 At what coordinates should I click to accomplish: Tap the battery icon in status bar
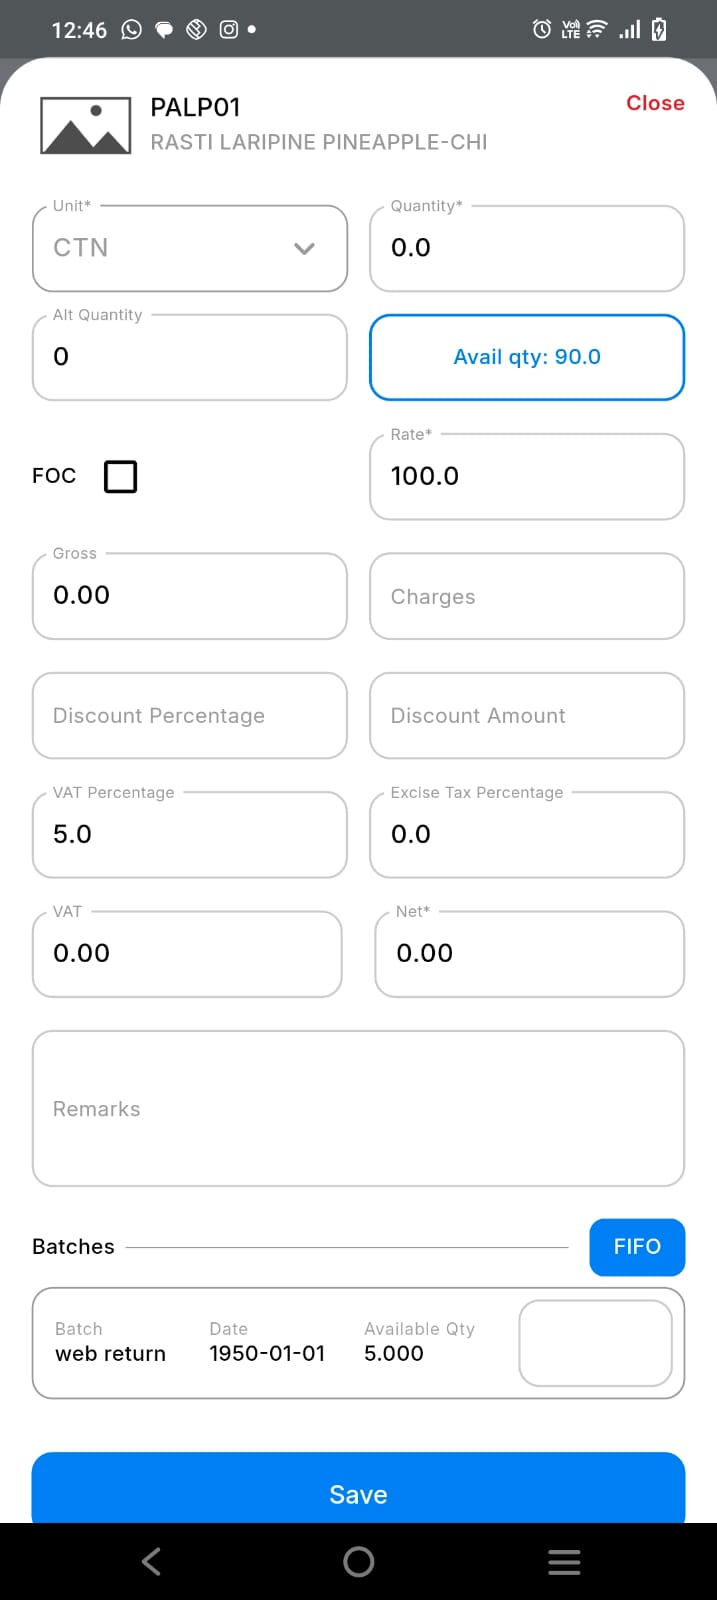point(659,30)
